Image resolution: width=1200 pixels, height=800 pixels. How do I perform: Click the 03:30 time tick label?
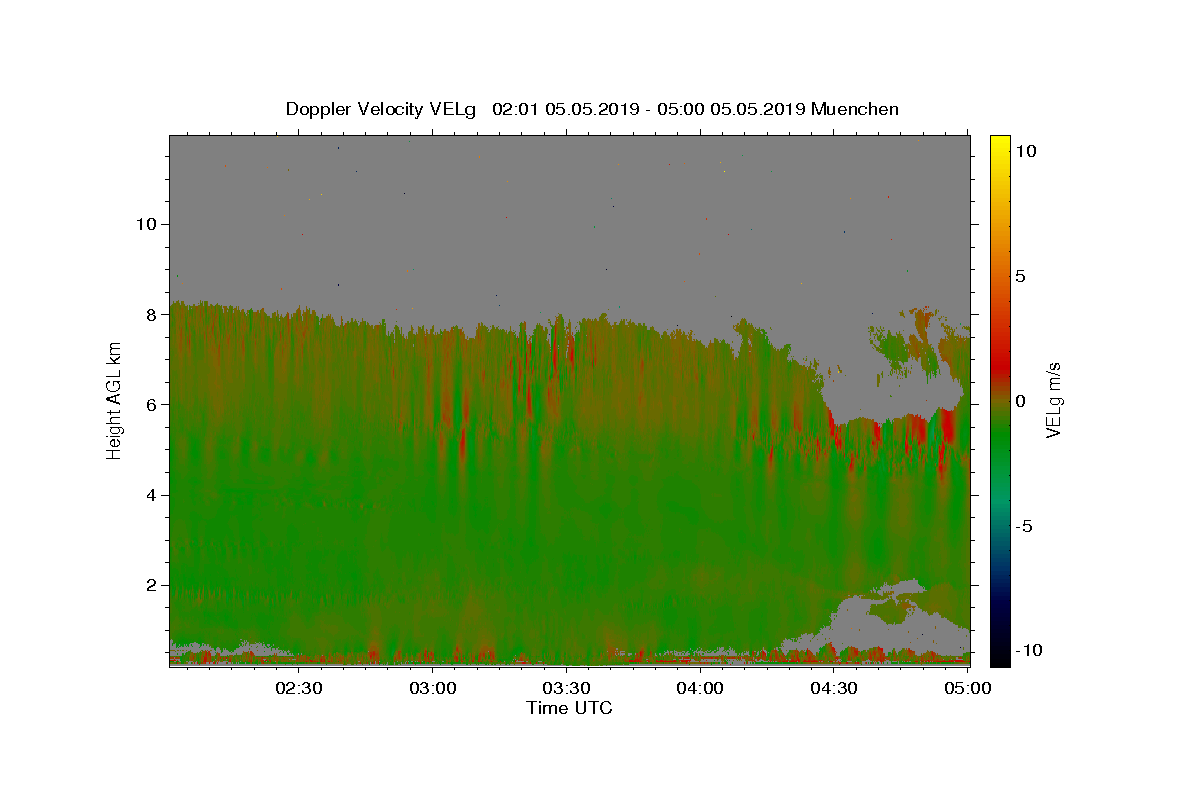pos(566,688)
